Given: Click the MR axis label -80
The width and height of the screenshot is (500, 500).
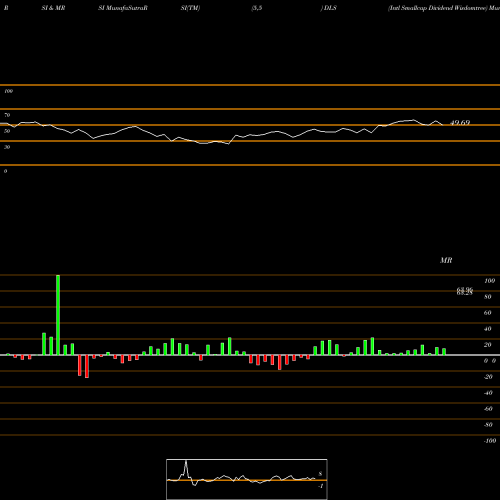Looking at the screenshot, I should 488,425.
